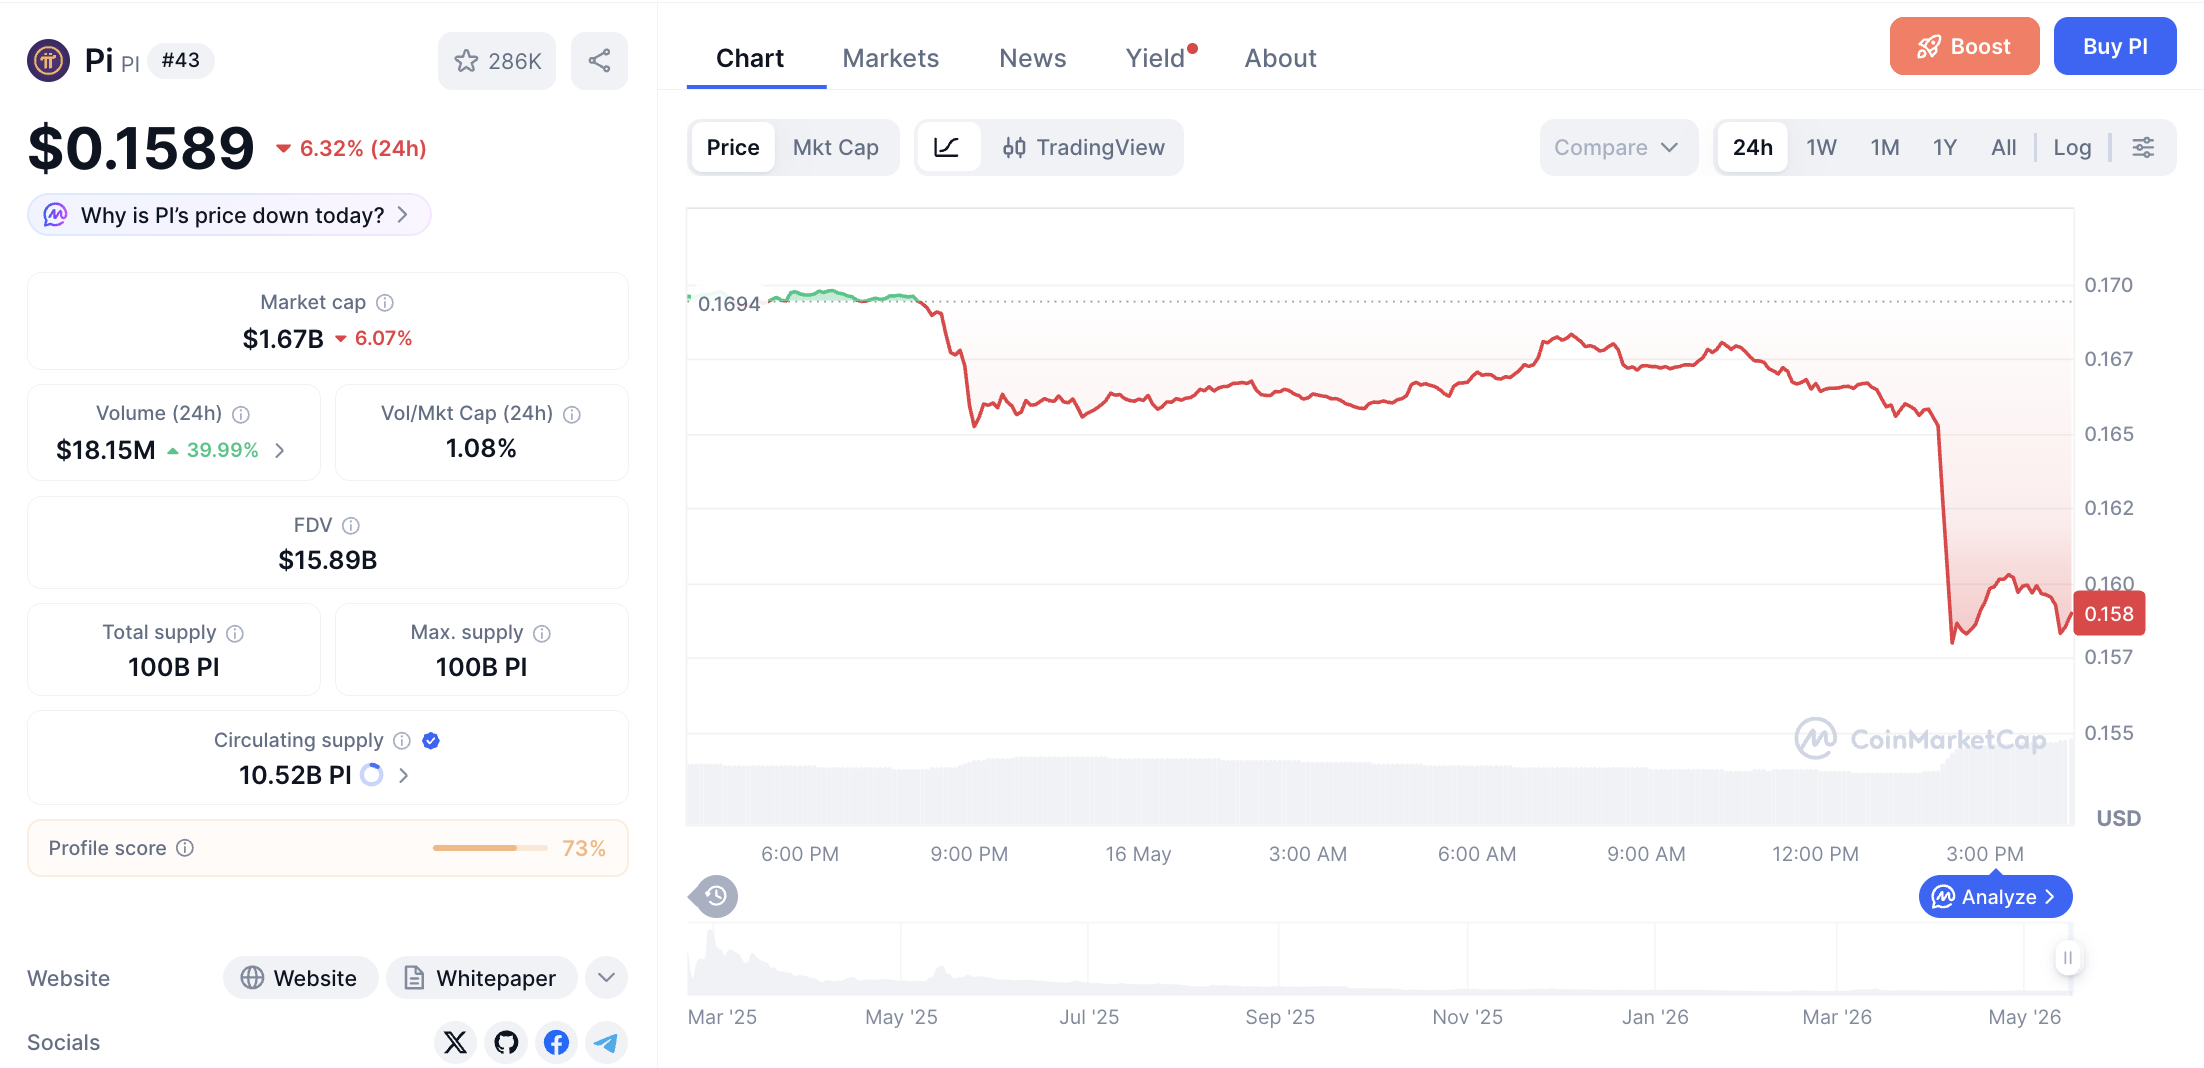The image size is (2204, 1068).
Task: Open the Website link
Action: [301, 977]
